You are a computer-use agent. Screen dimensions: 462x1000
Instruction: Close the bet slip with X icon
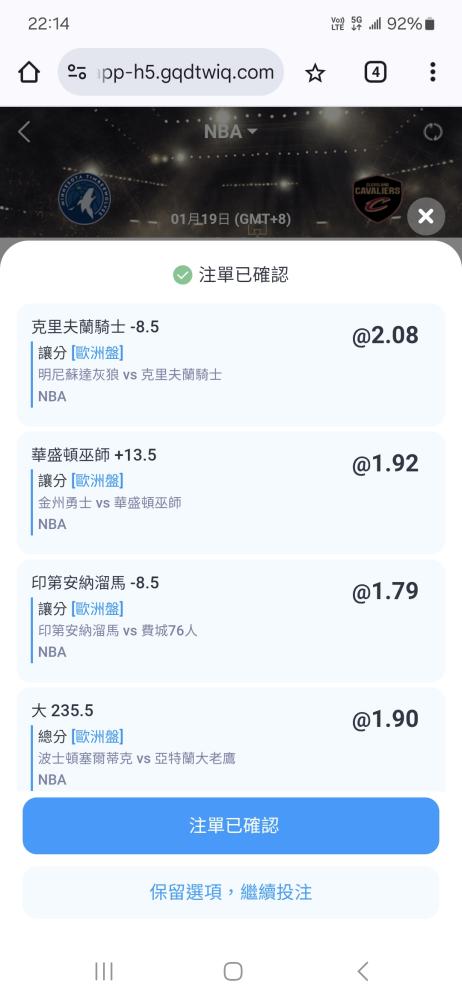(x=426, y=216)
